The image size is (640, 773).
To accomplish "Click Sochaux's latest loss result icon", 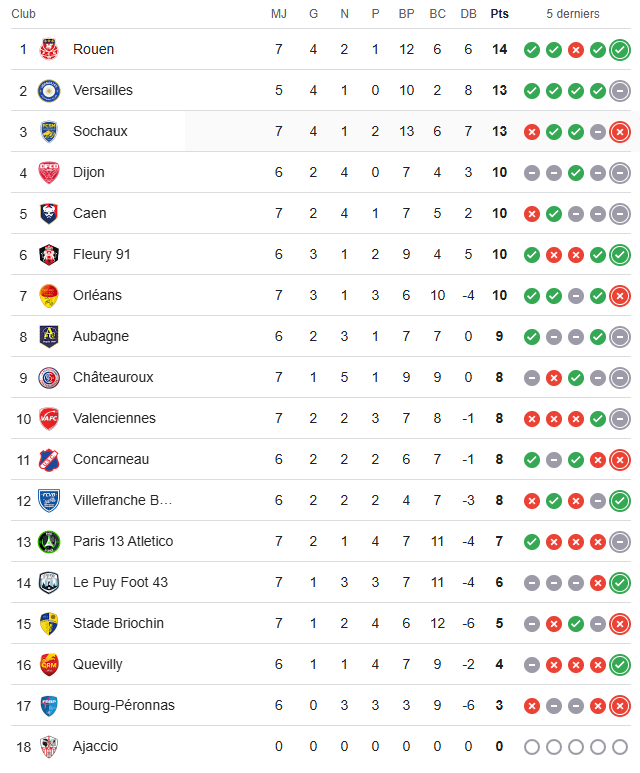I will pyautogui.click(x=620, y=131).
